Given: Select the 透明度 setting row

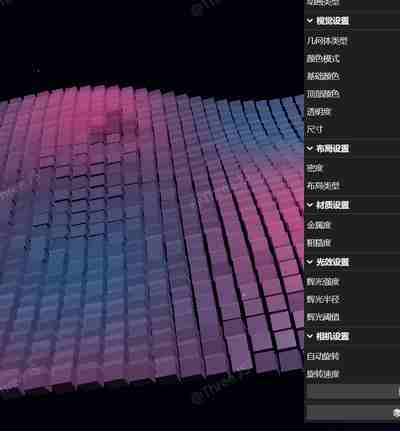Looking at the screenshot, I should pos(352,111).
